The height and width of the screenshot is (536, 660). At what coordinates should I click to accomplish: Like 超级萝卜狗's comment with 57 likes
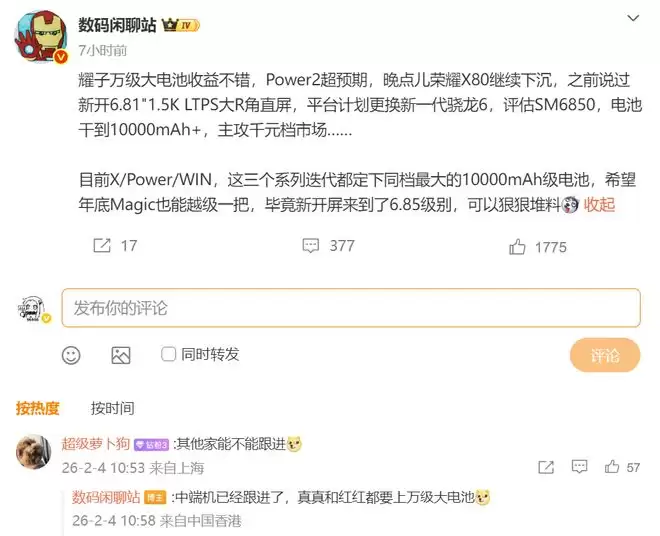tap(612, 467)
